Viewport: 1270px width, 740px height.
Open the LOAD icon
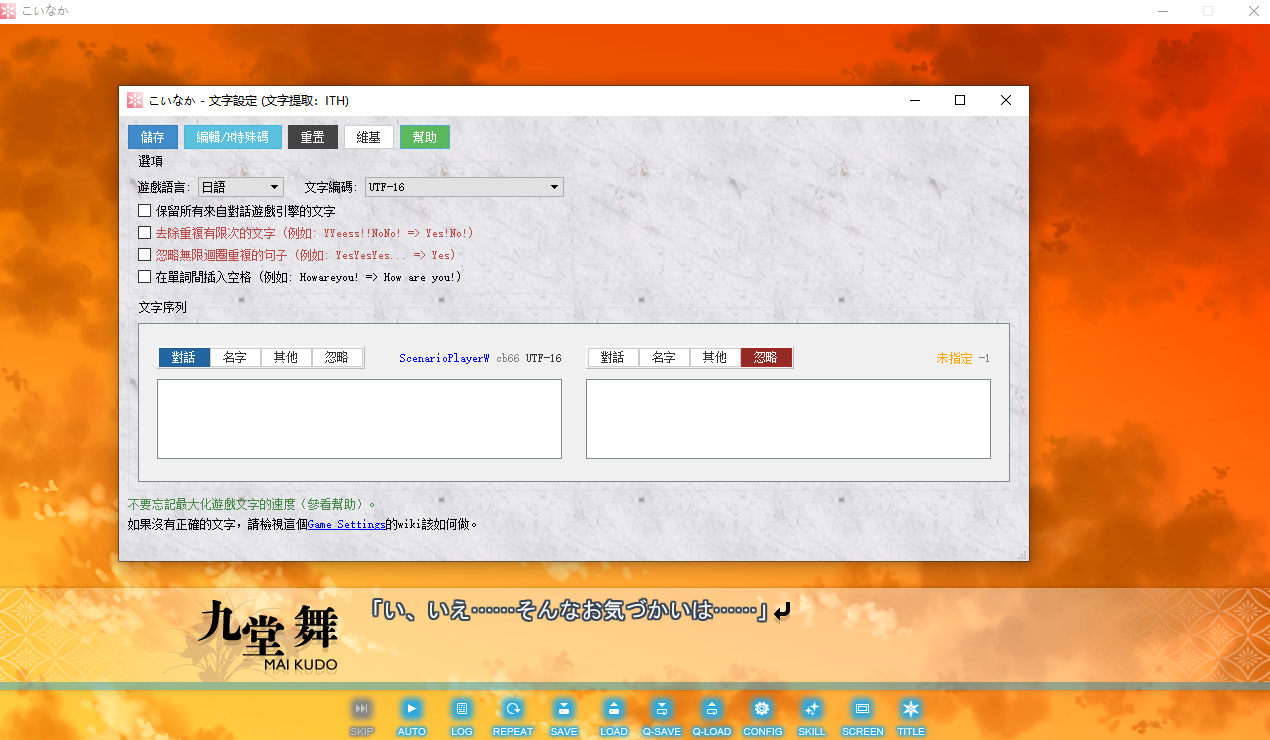point(614,709)
